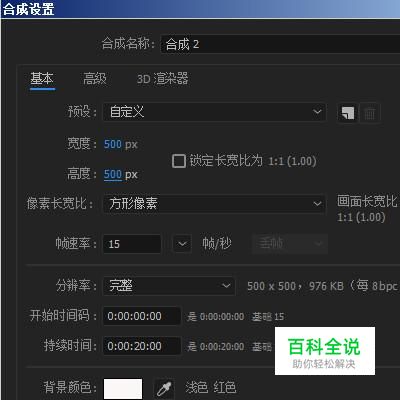Open the 3D 渲染器 tab
This screenshot has width=400, height=400.
pos(162,79)
